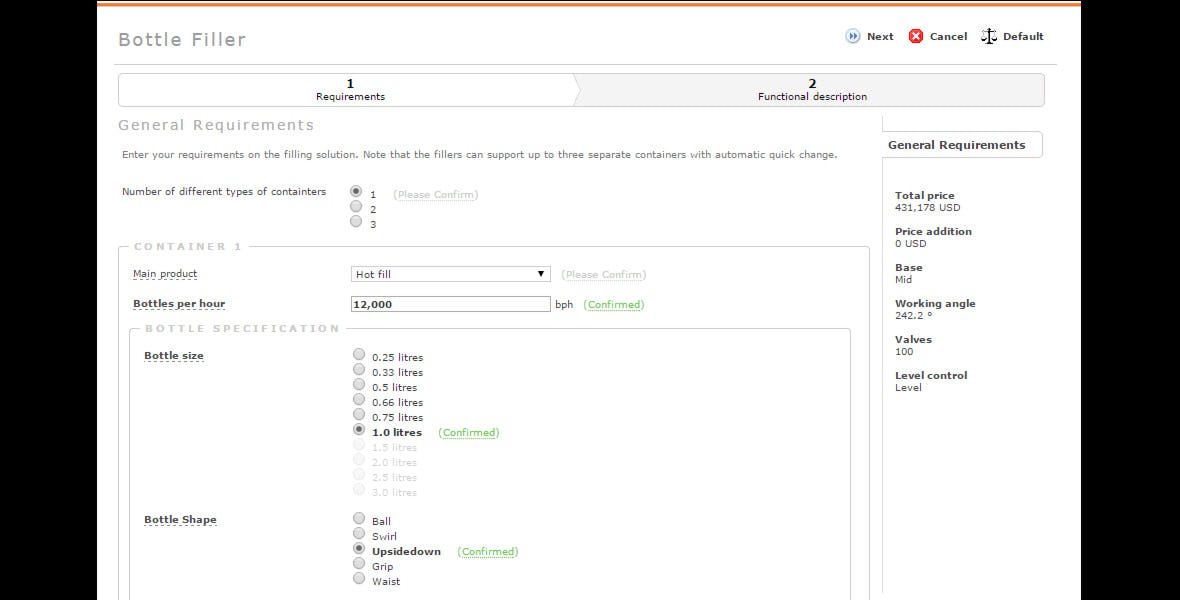This screenshot has height=600, width=1180.
Task: Click the Requirements step tab
Action: pyautogui.click(x=349, y=90)
